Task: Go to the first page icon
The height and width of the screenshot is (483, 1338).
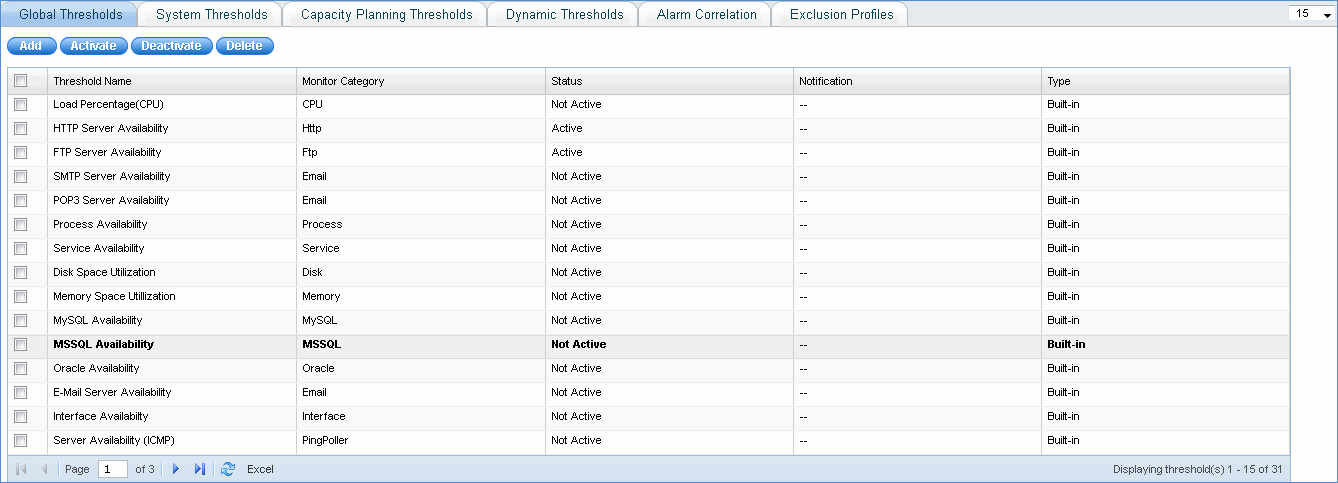Action: pyautogui.click(x=21, y=469)
